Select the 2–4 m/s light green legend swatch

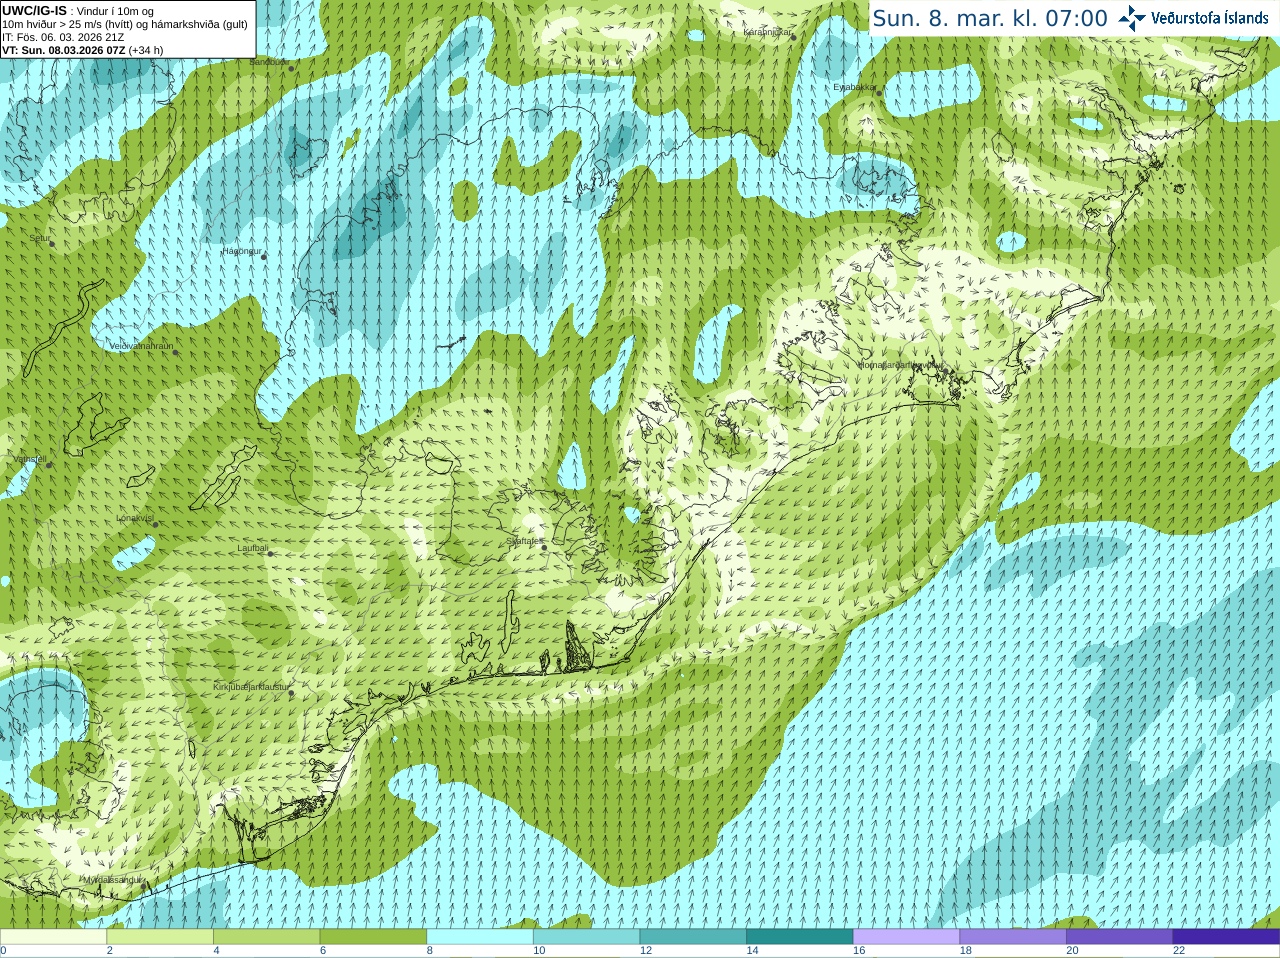(x=160, y=937)
